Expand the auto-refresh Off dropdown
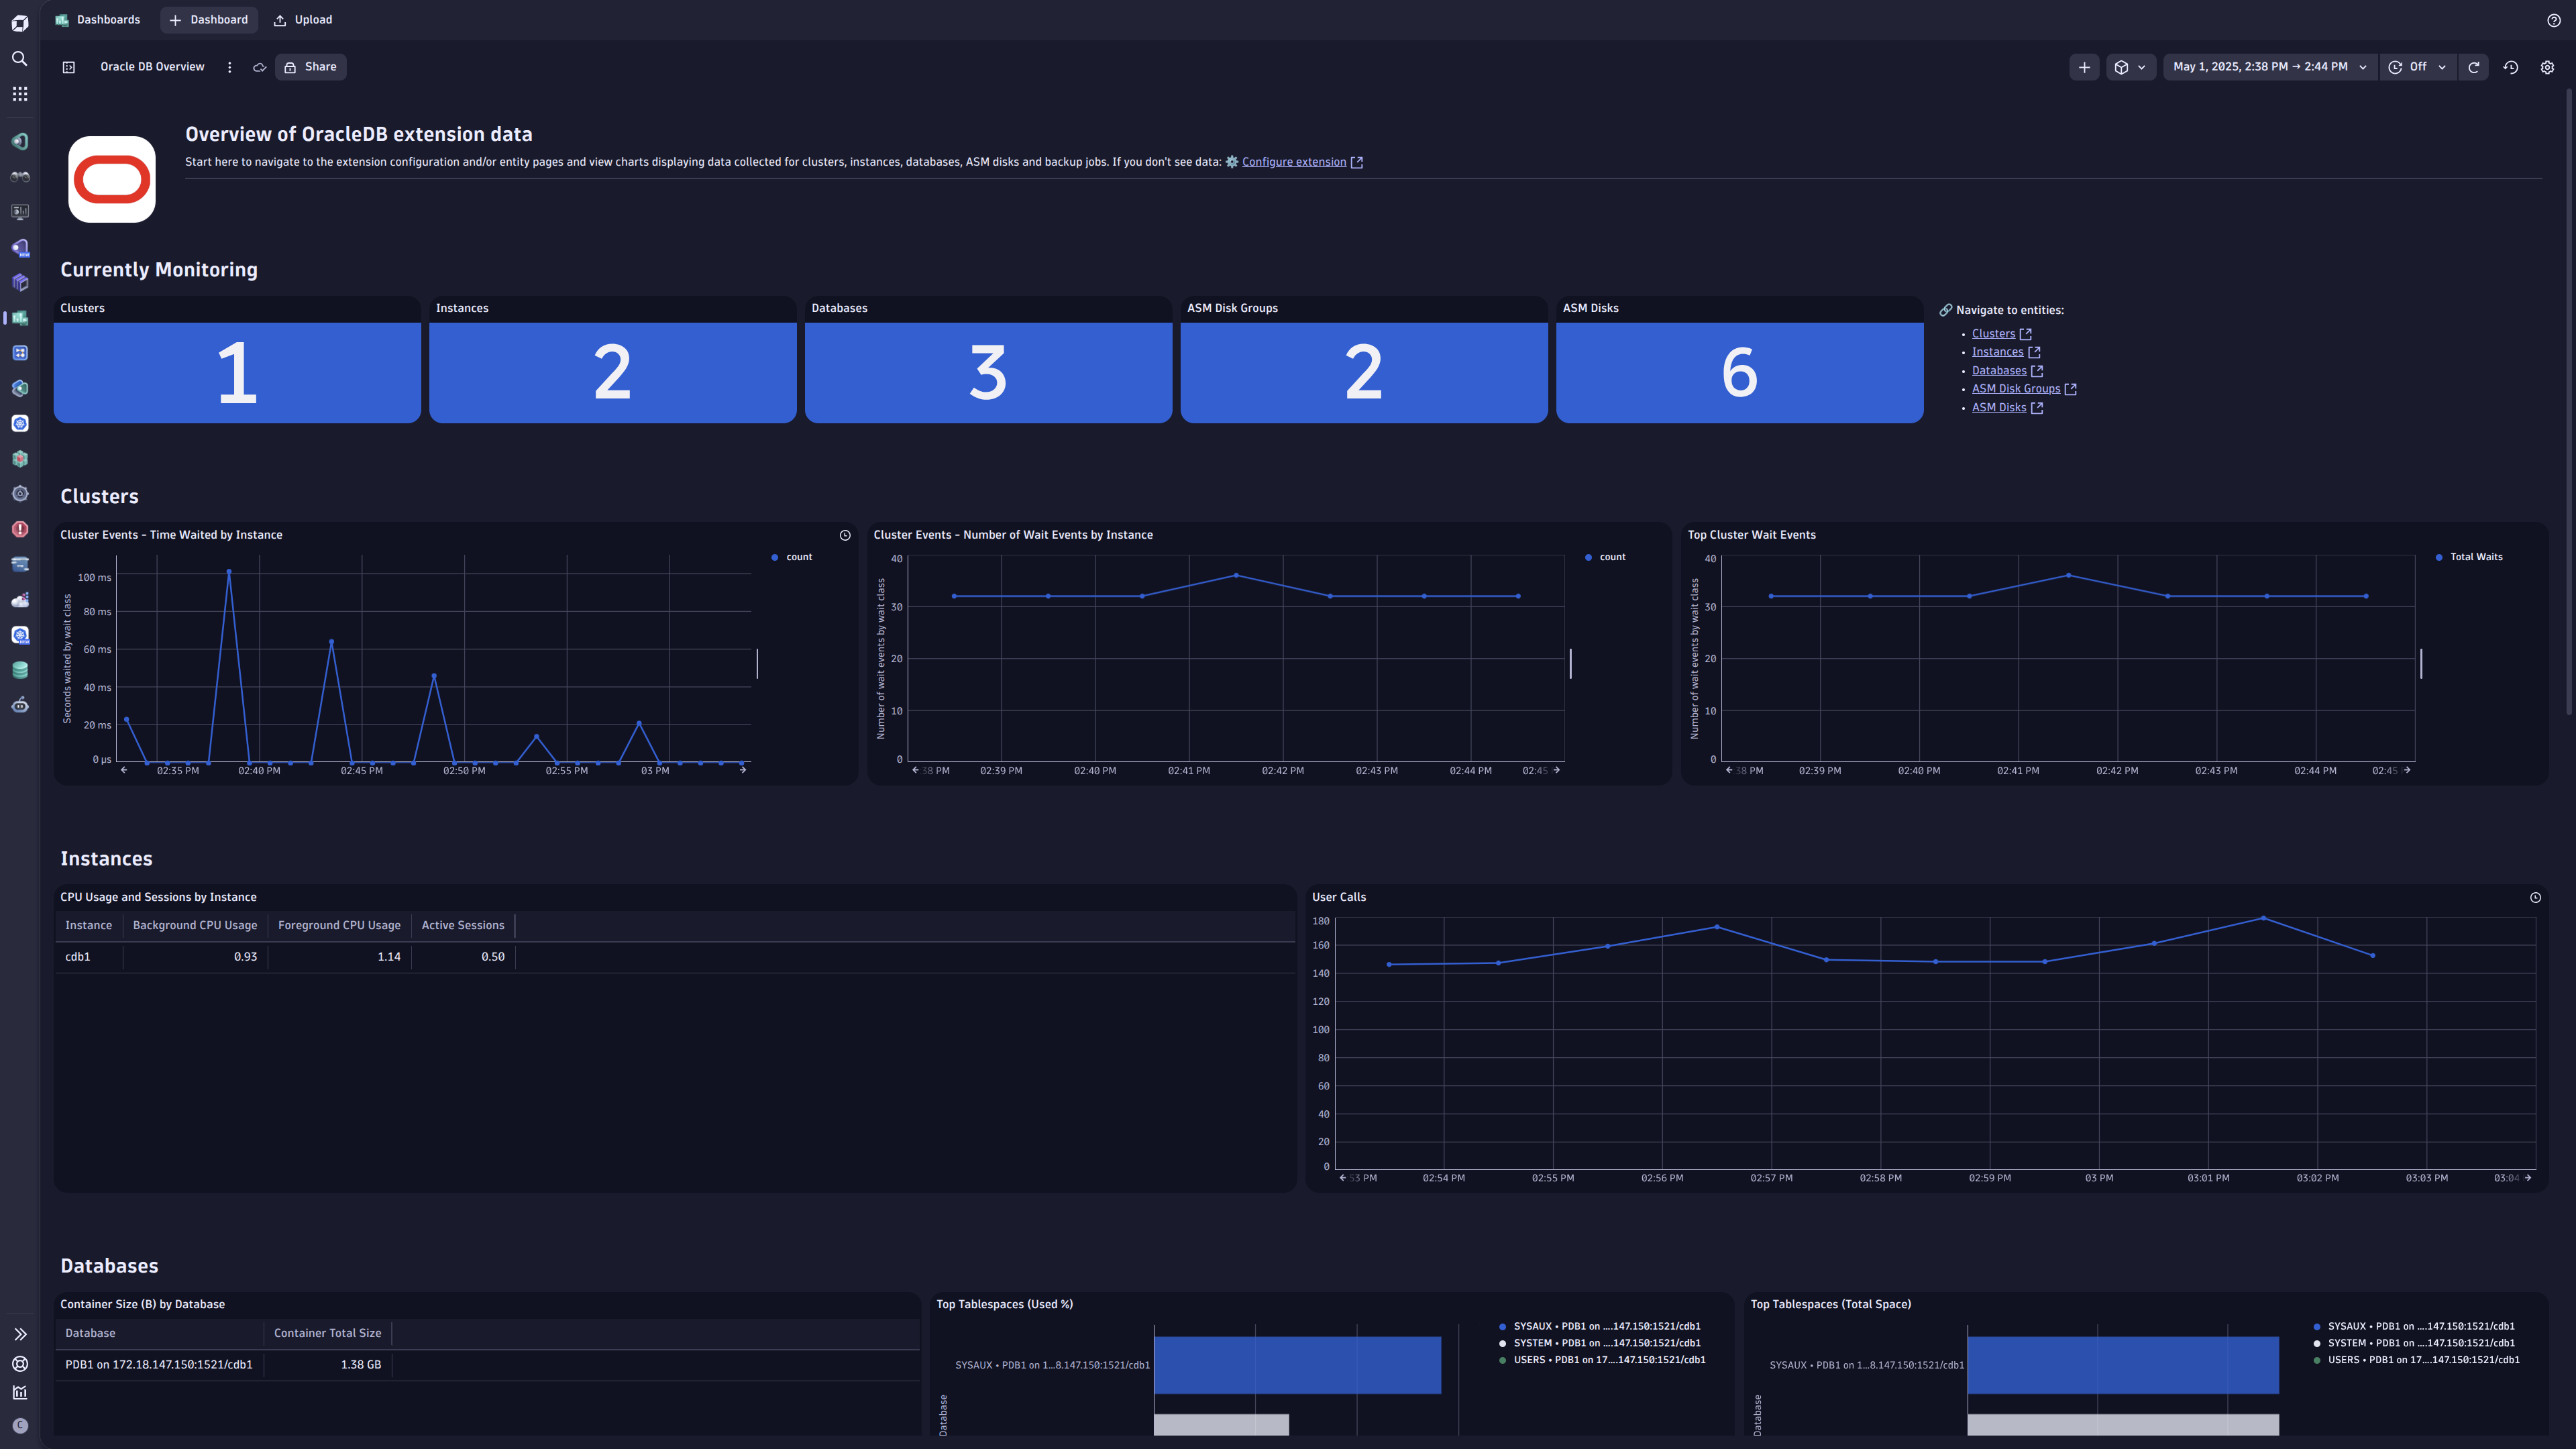The width and height of the screenshot is (2576, 1449). click(2417, 67)
